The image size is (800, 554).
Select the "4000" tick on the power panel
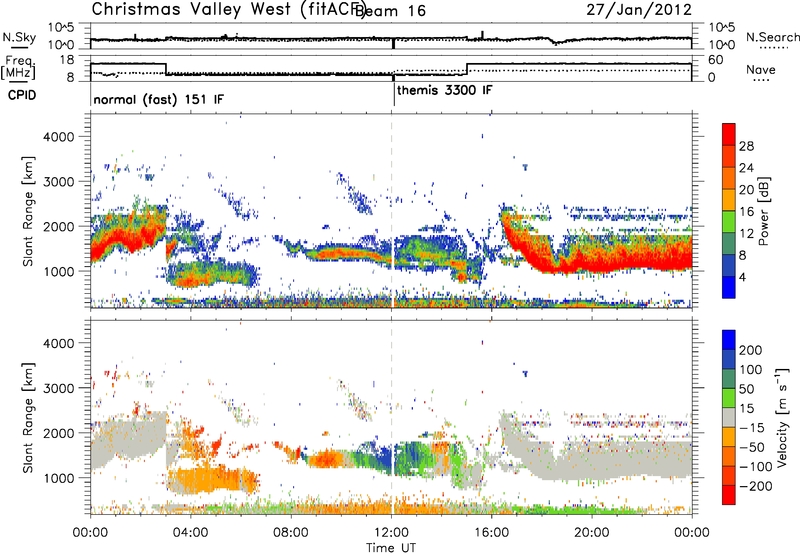(59, 136)
